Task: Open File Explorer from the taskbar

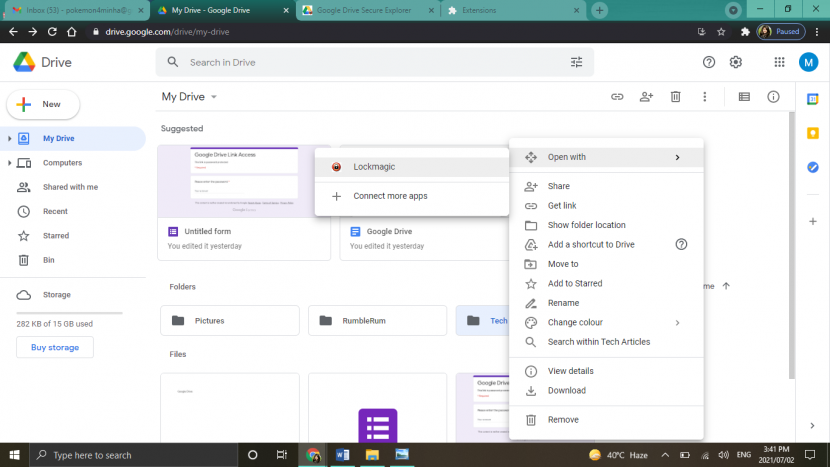Action: 372,455
